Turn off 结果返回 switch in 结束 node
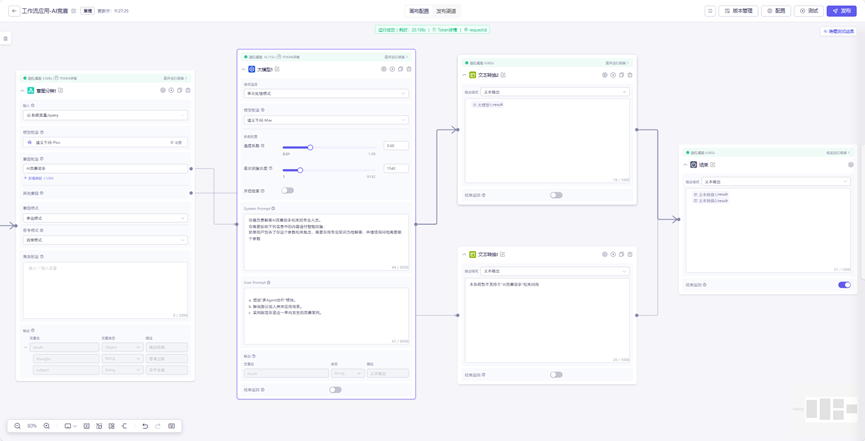 click(845, 285)
